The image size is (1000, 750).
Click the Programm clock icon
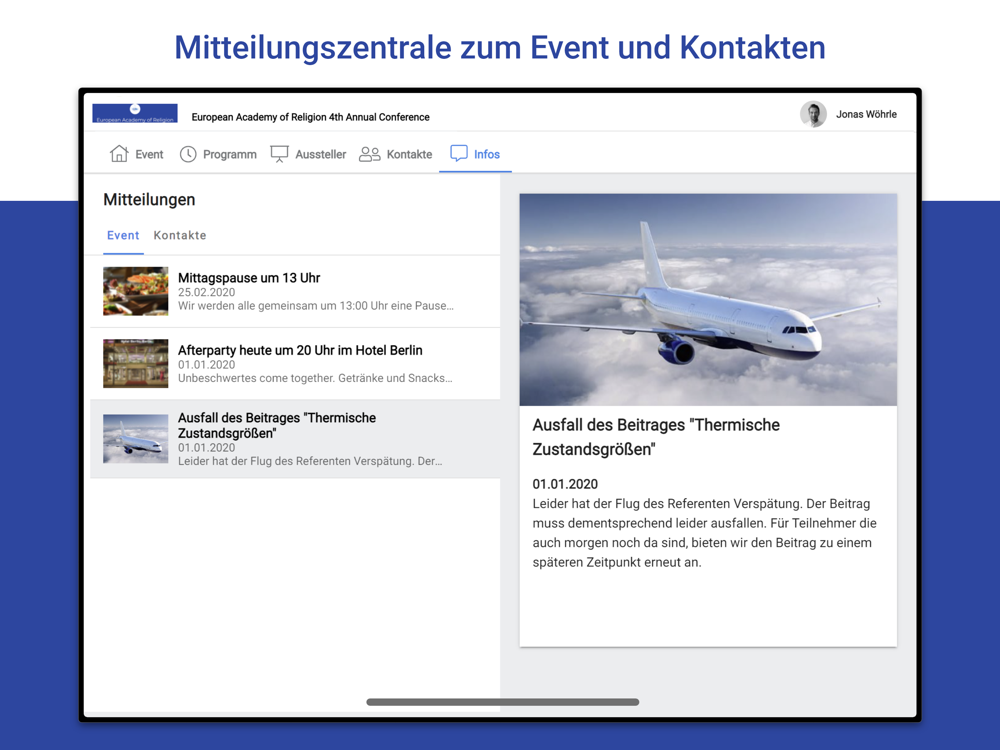coord(188,154)
